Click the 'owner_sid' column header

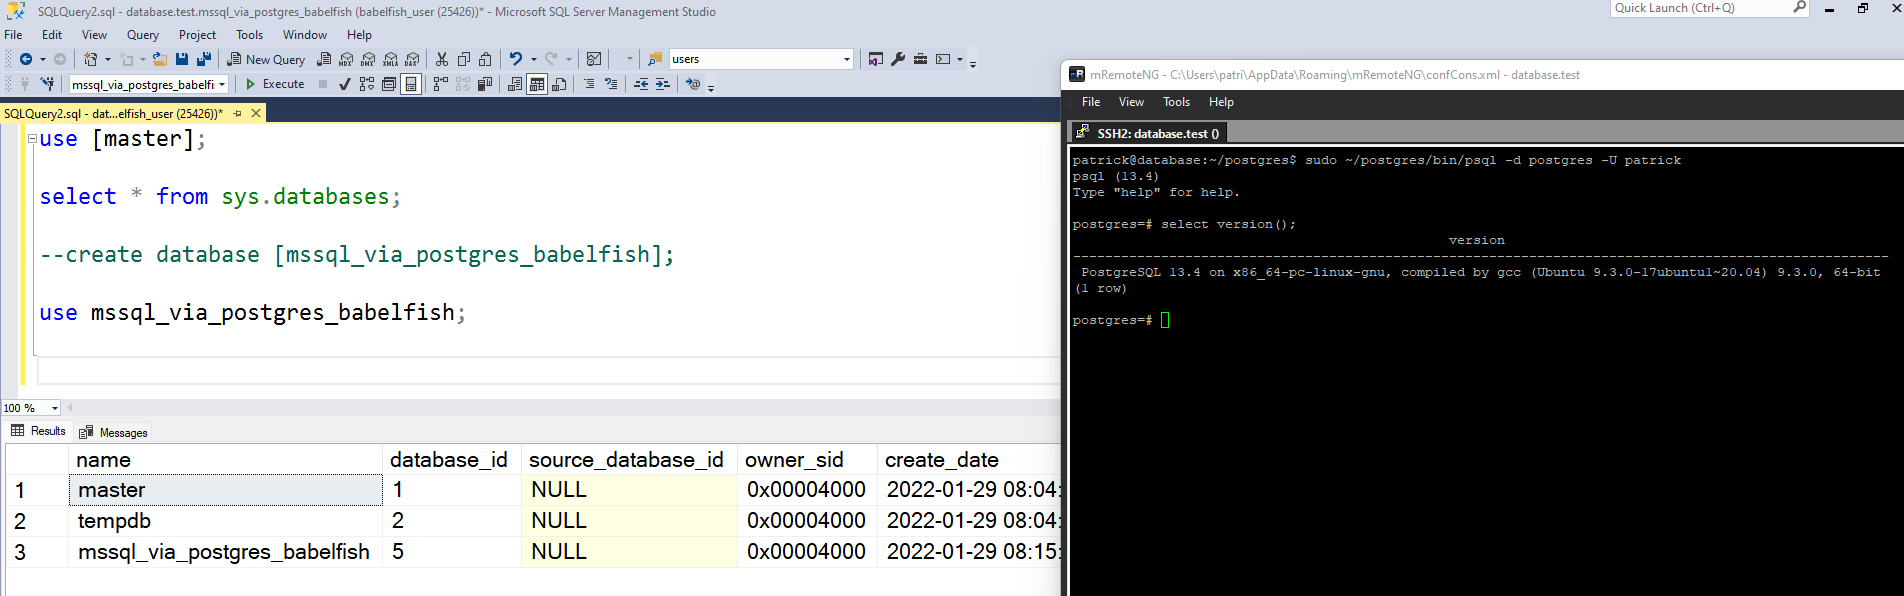point(807,460)
